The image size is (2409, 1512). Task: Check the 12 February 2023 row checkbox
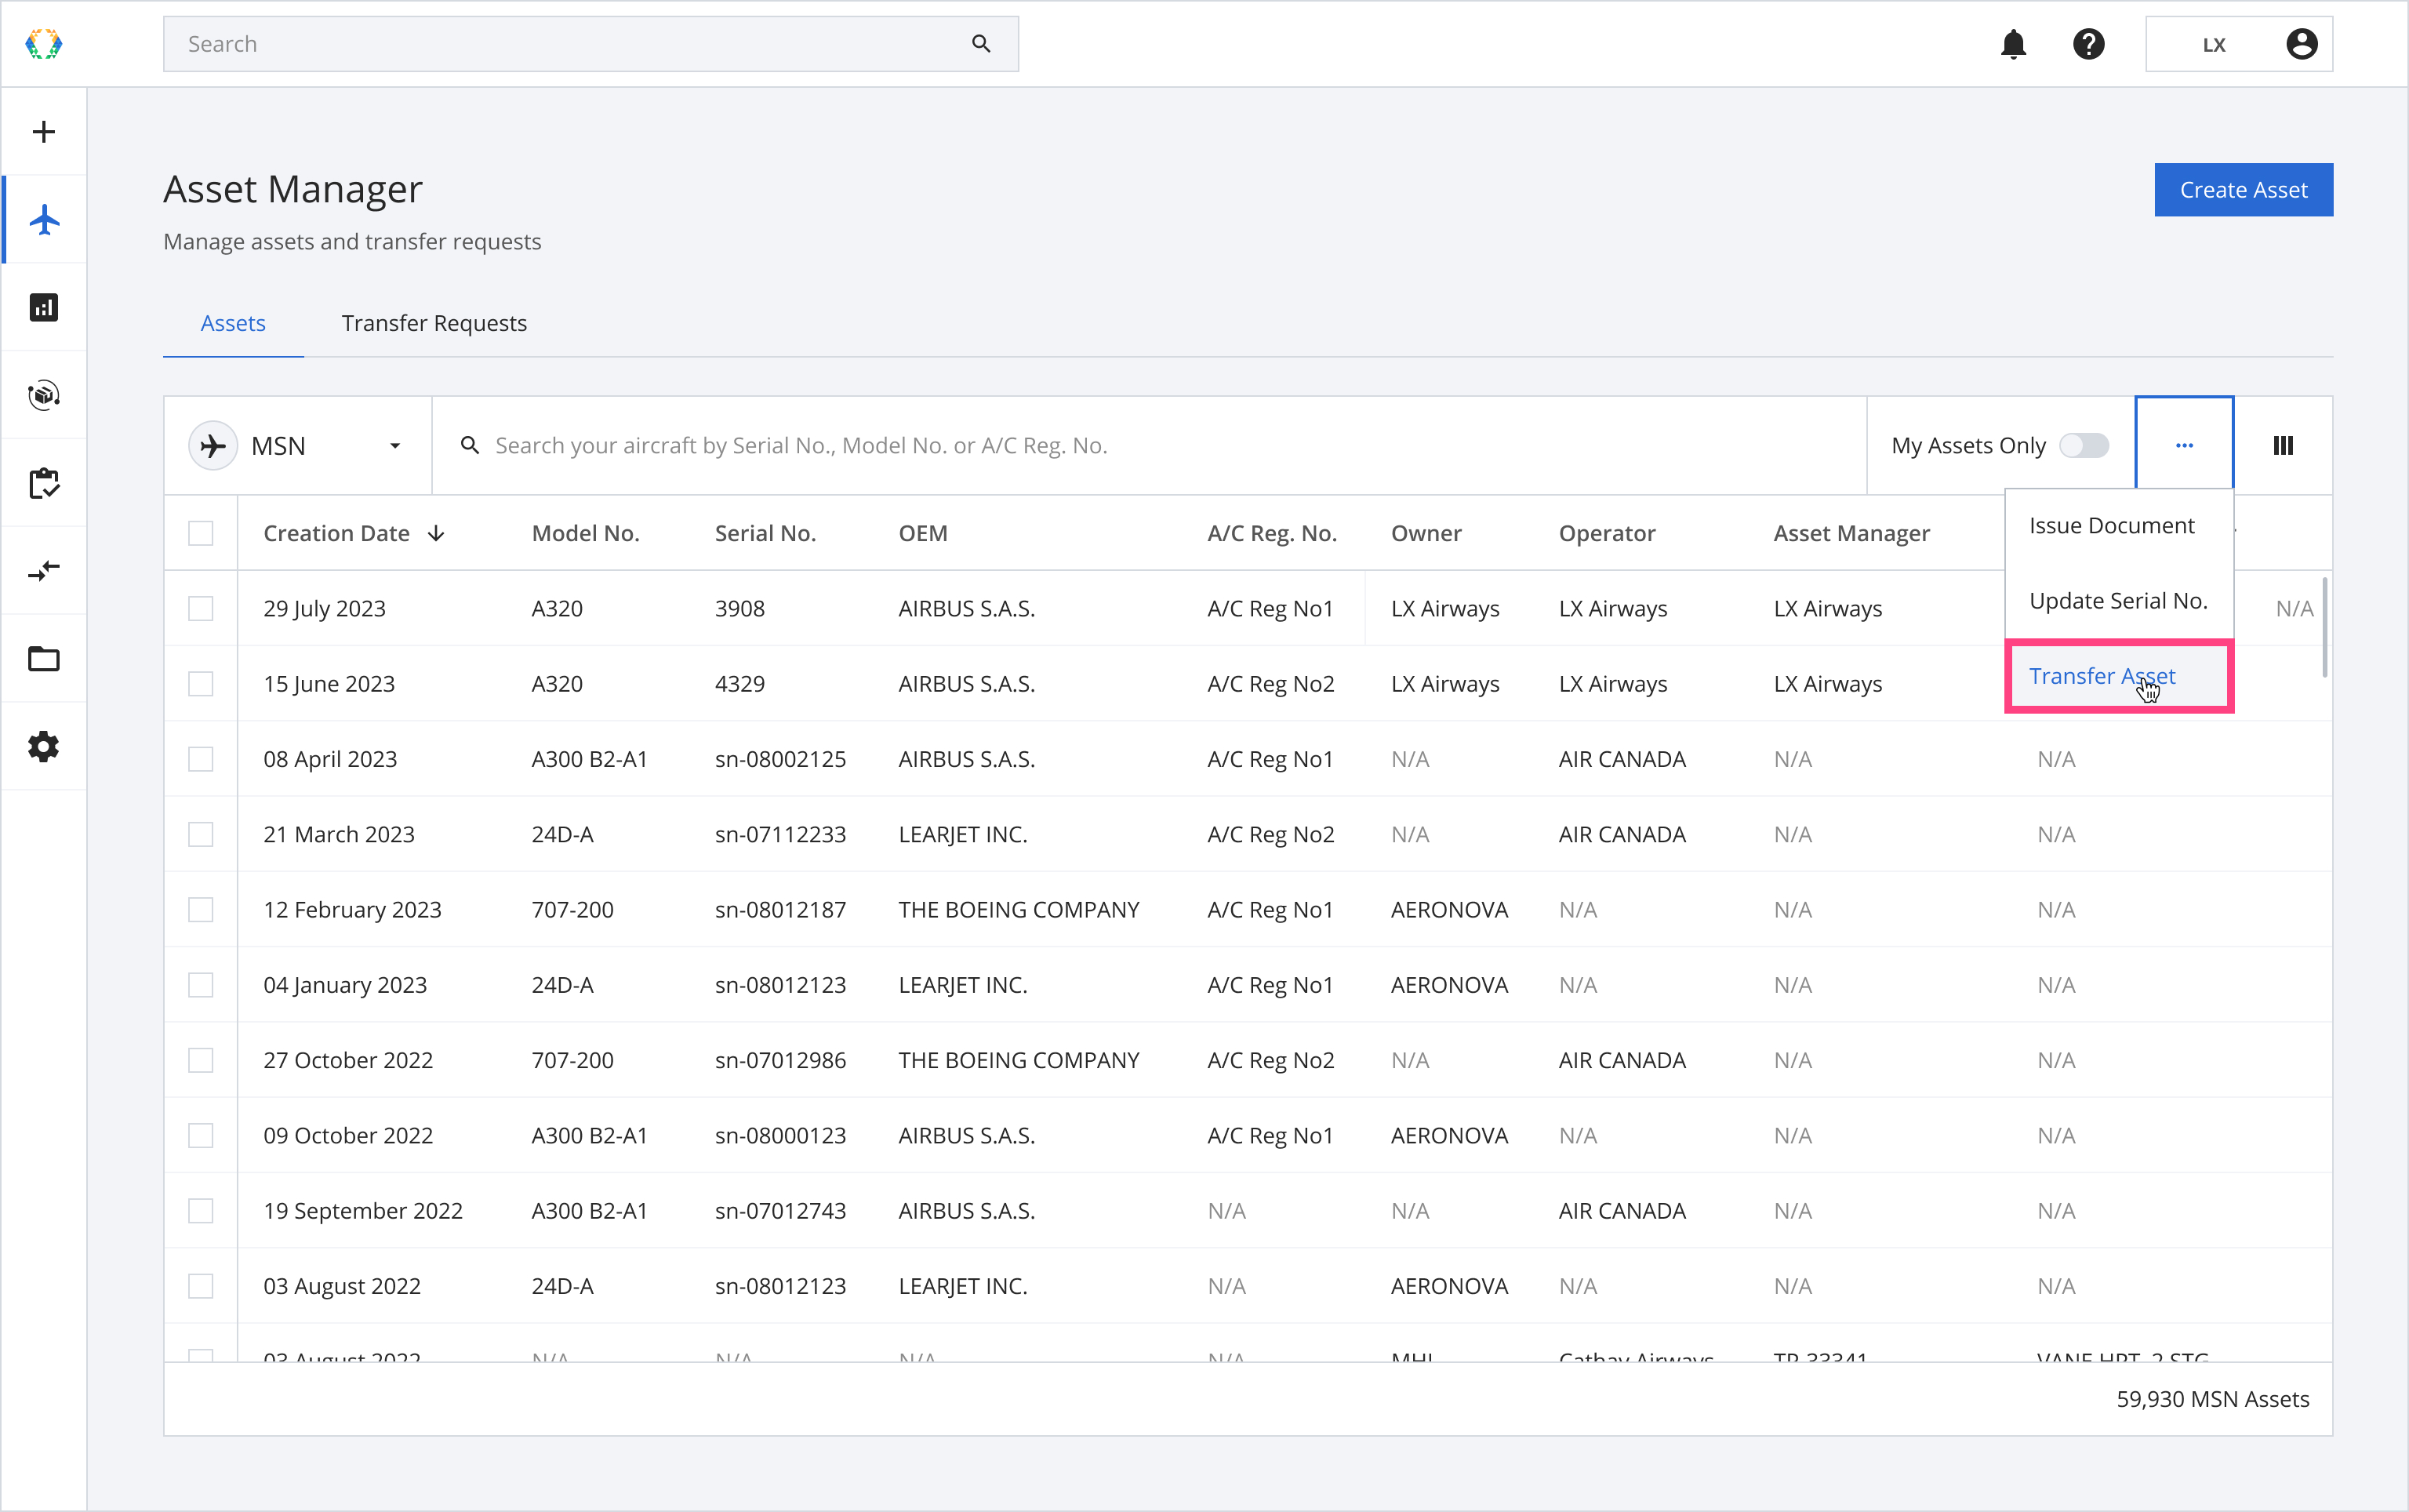coord(201,910)
